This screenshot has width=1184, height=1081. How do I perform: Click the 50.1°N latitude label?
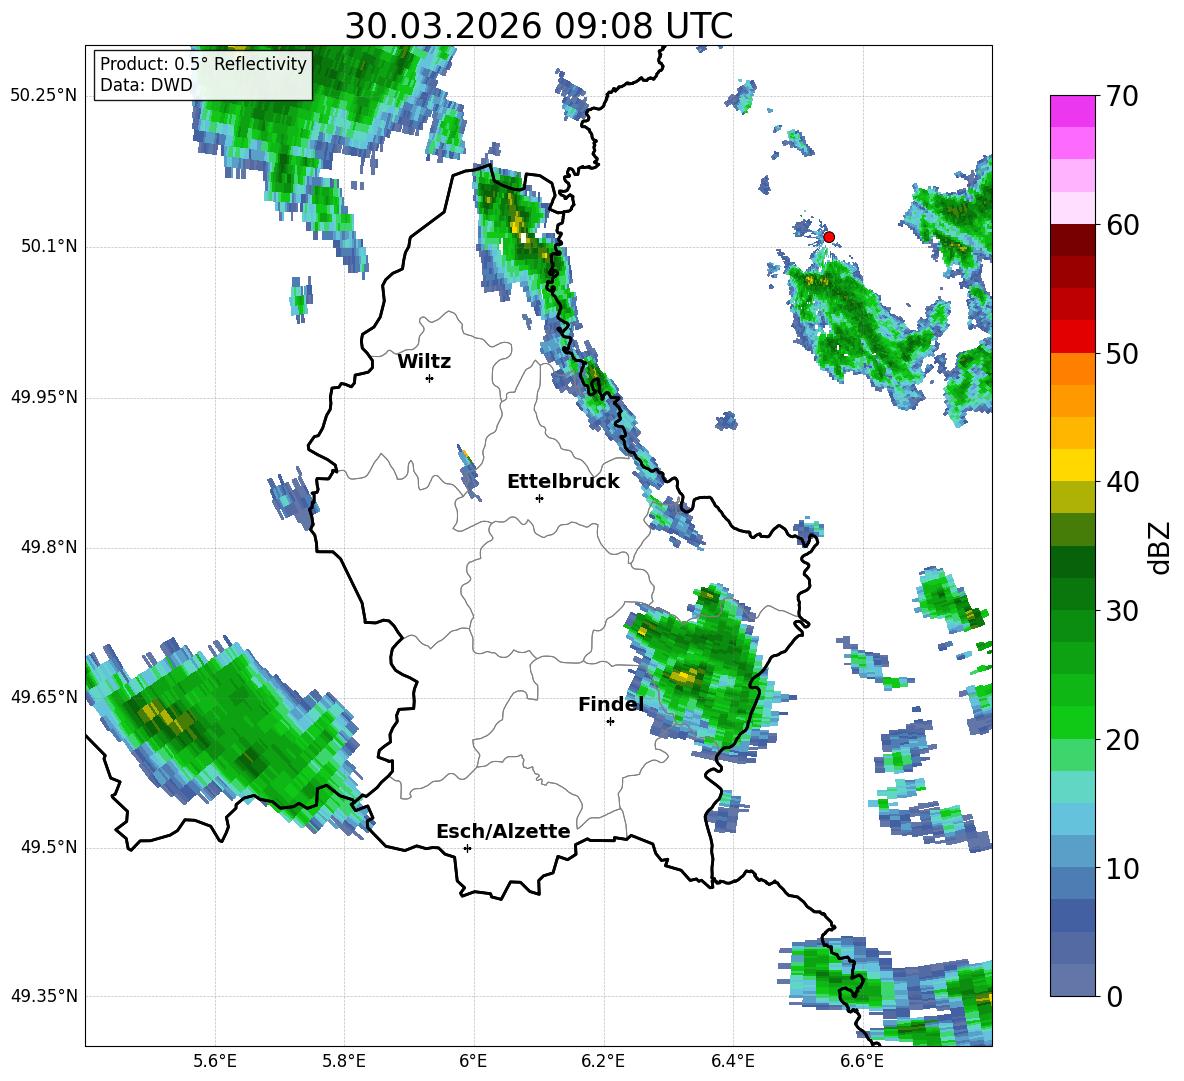click(x=48, y=247)
